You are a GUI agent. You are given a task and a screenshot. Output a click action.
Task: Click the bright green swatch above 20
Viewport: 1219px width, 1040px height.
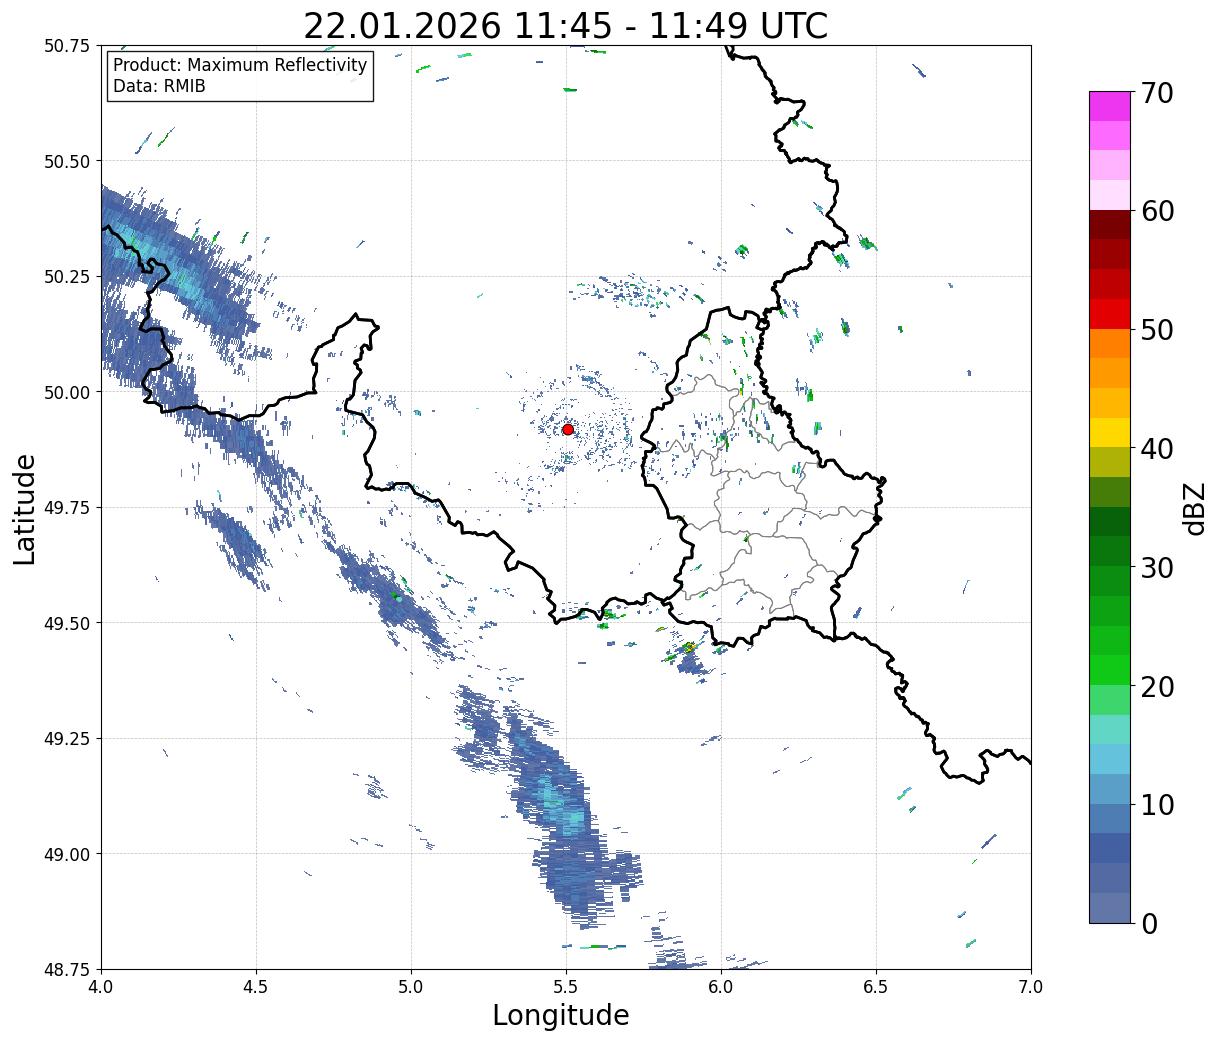click(1110, 670)
